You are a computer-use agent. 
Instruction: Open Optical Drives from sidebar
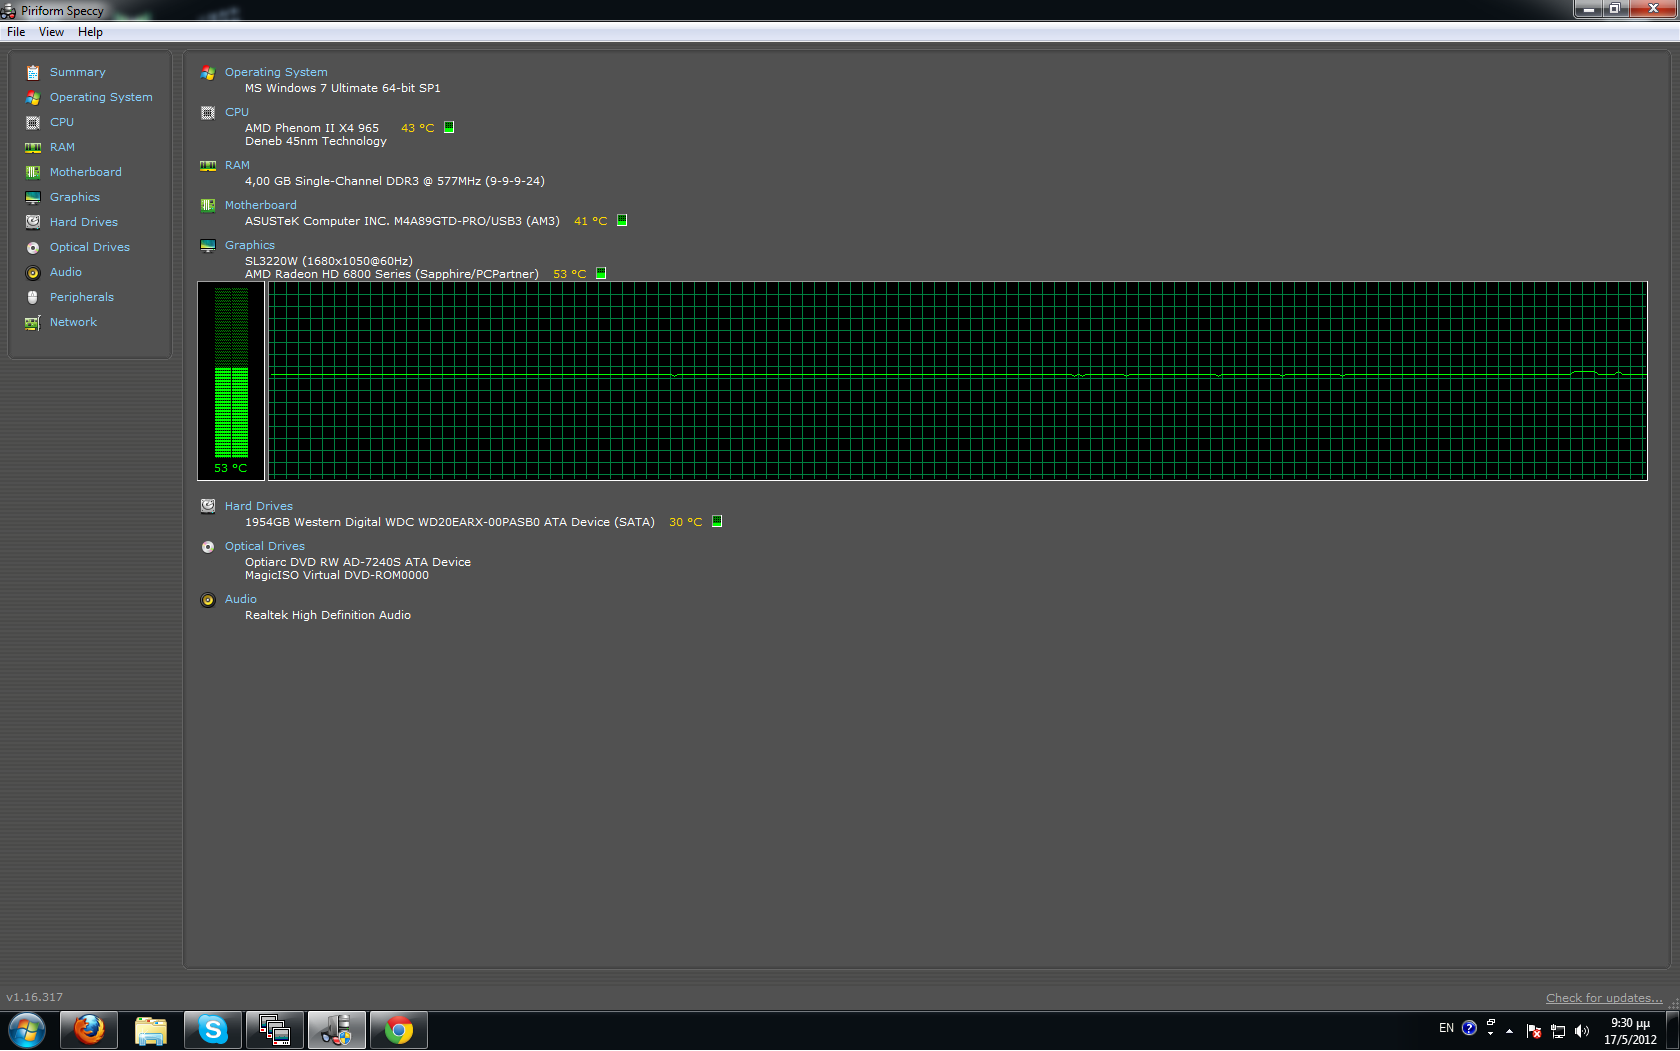pos(90,247)
